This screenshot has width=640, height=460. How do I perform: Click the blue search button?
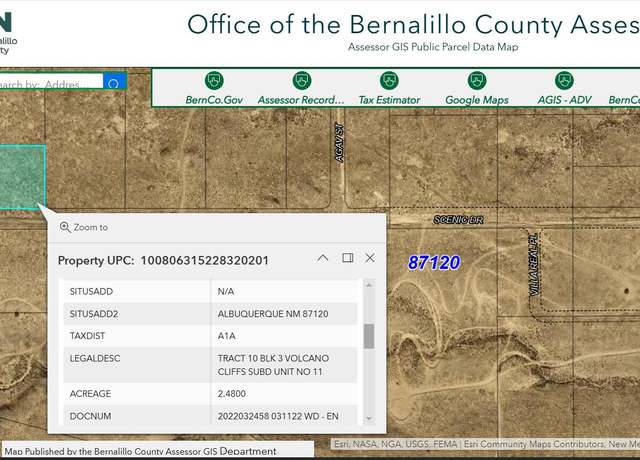115,81
